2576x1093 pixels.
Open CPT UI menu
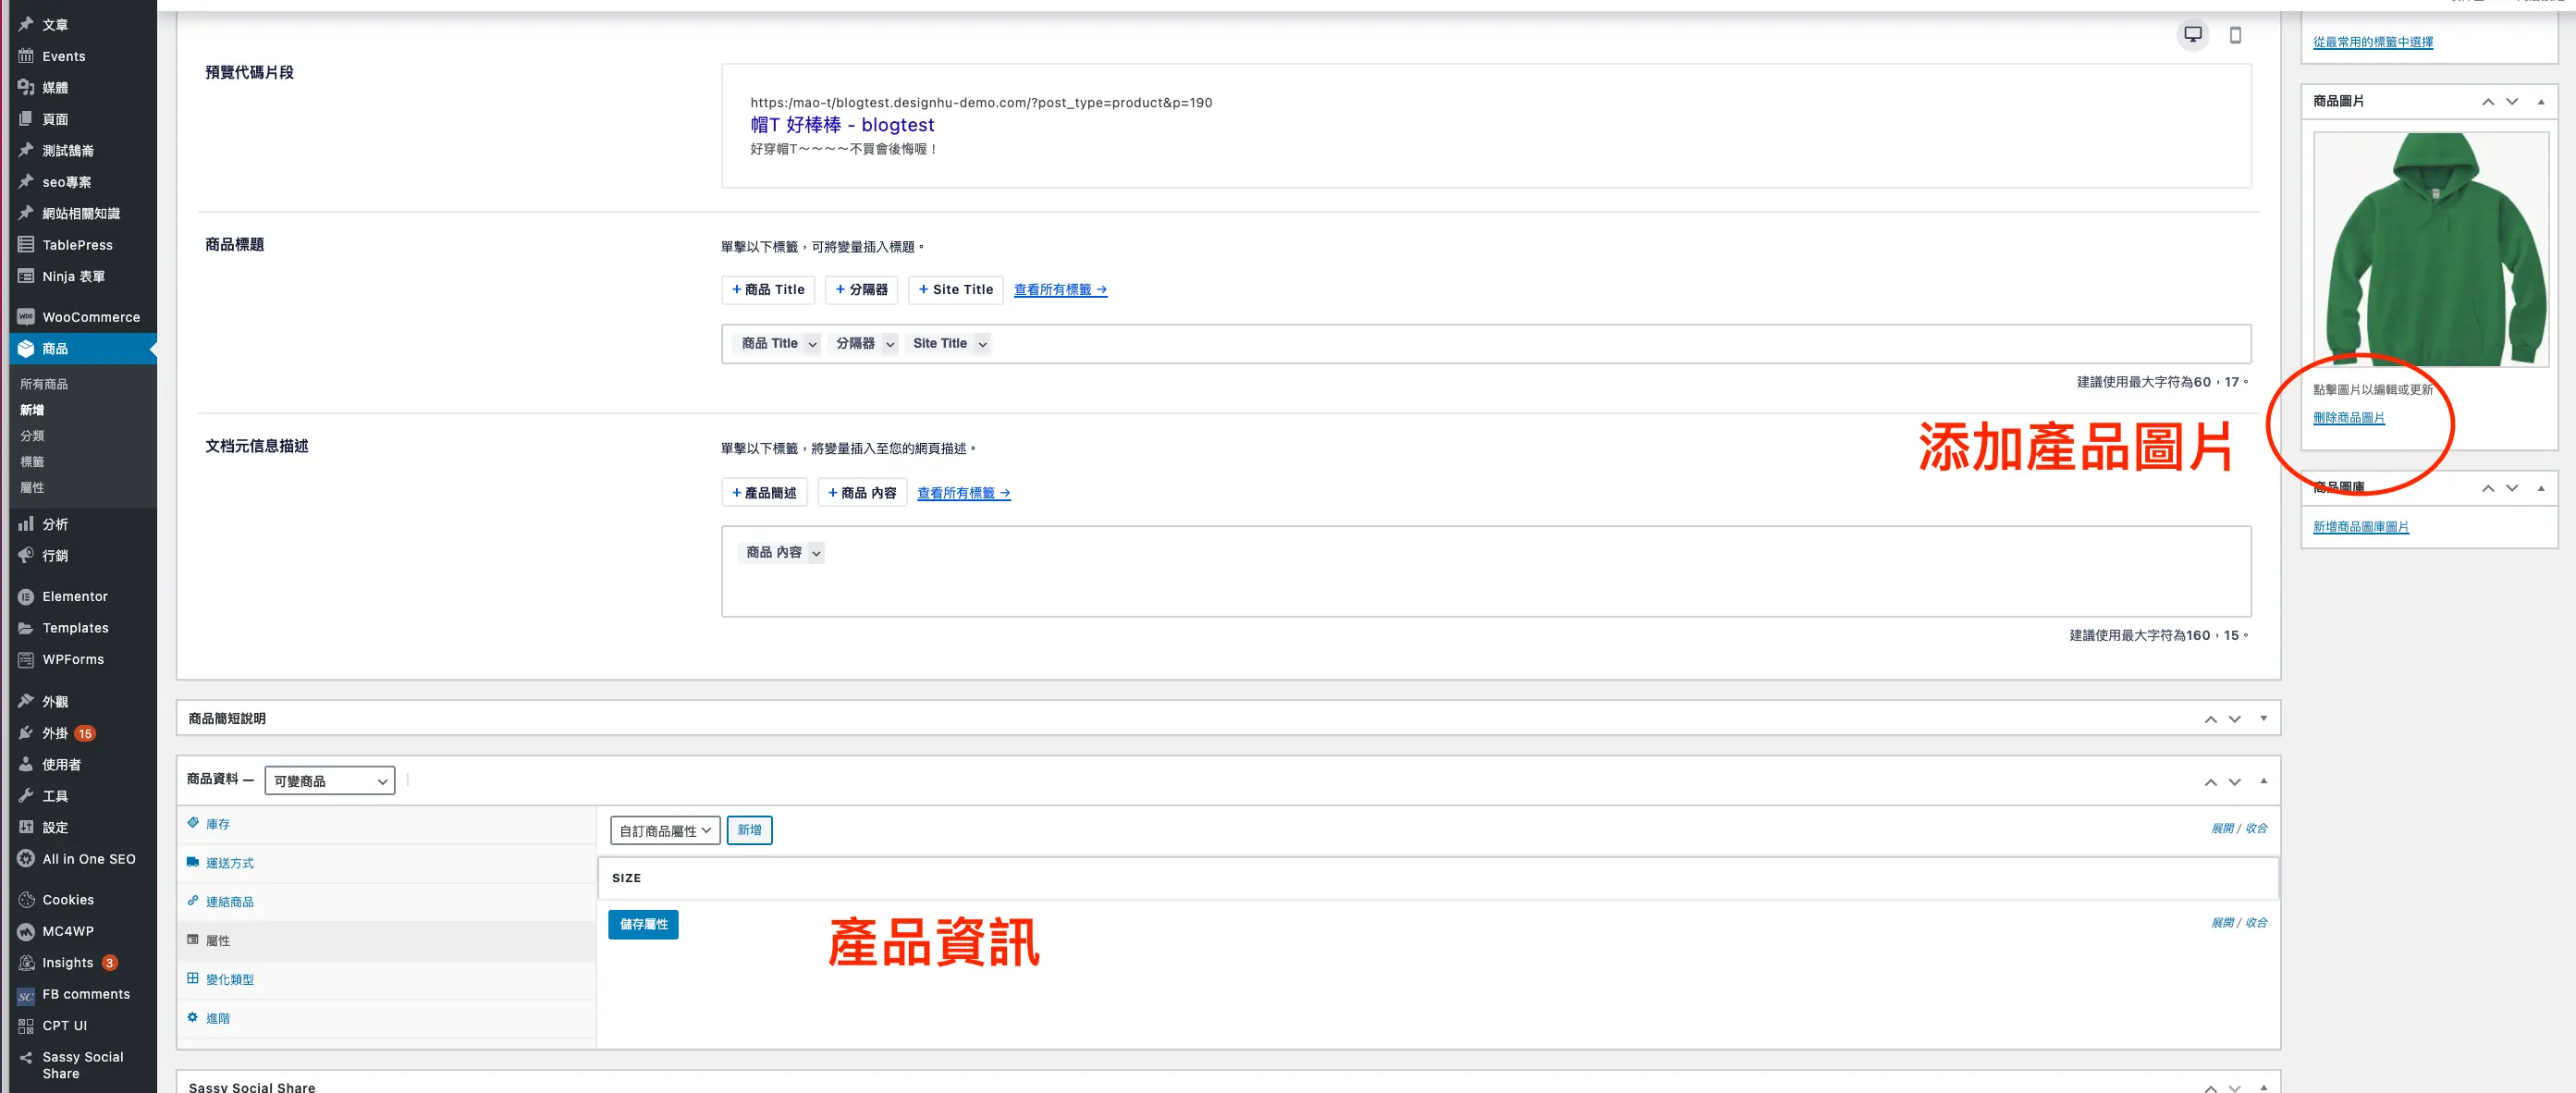(64, 1026)
